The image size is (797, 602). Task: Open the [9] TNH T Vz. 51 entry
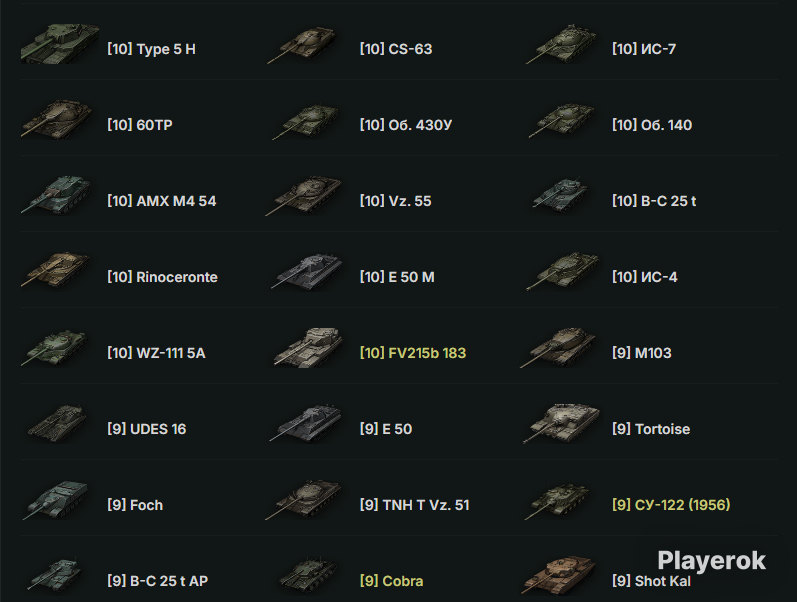click(414, 505)
